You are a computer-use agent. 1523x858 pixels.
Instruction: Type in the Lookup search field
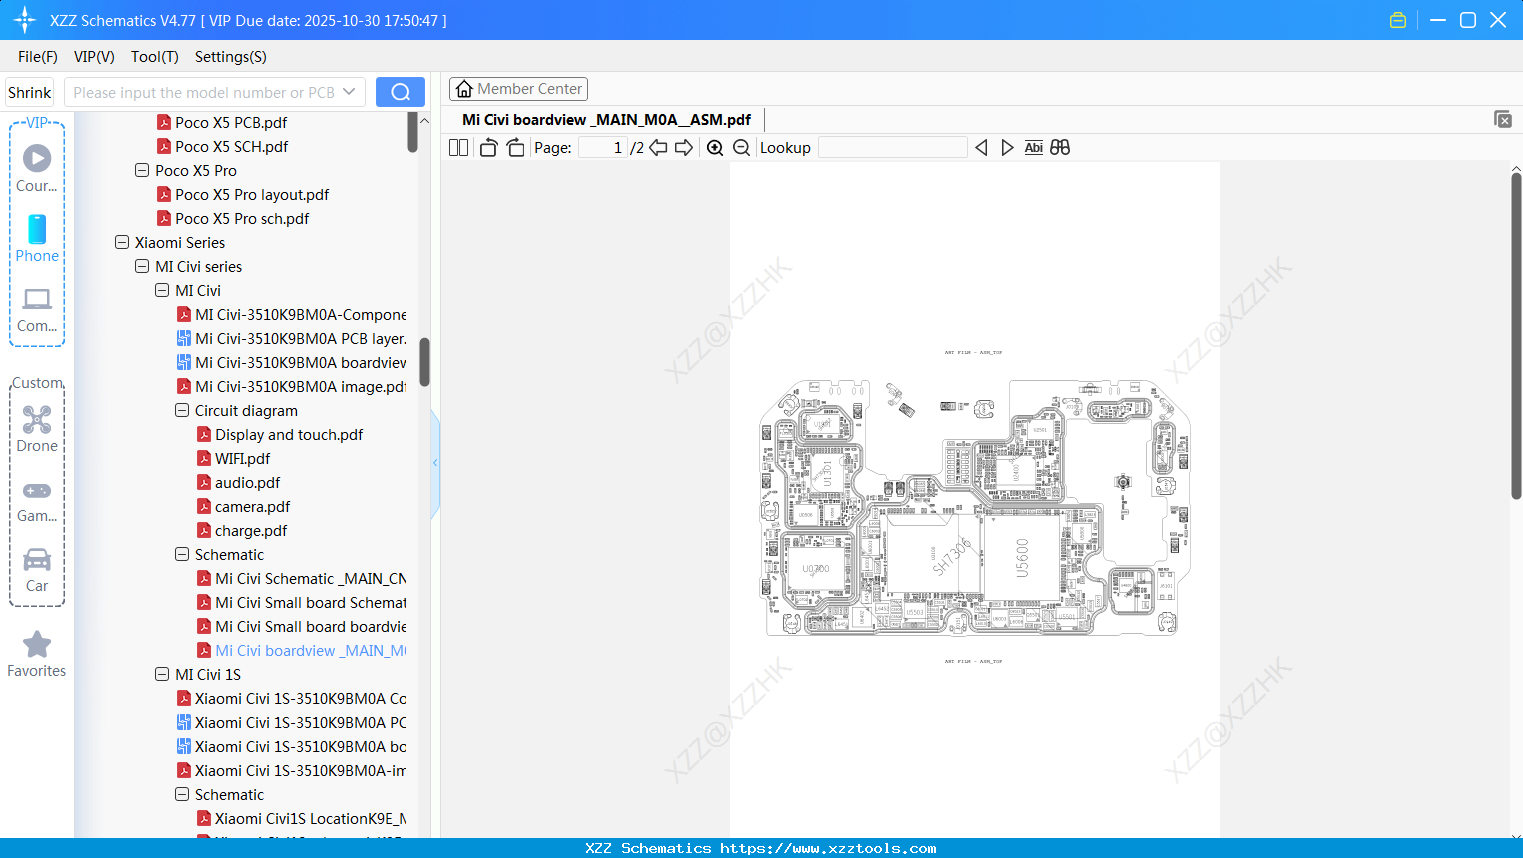click(x=891, y=147)
